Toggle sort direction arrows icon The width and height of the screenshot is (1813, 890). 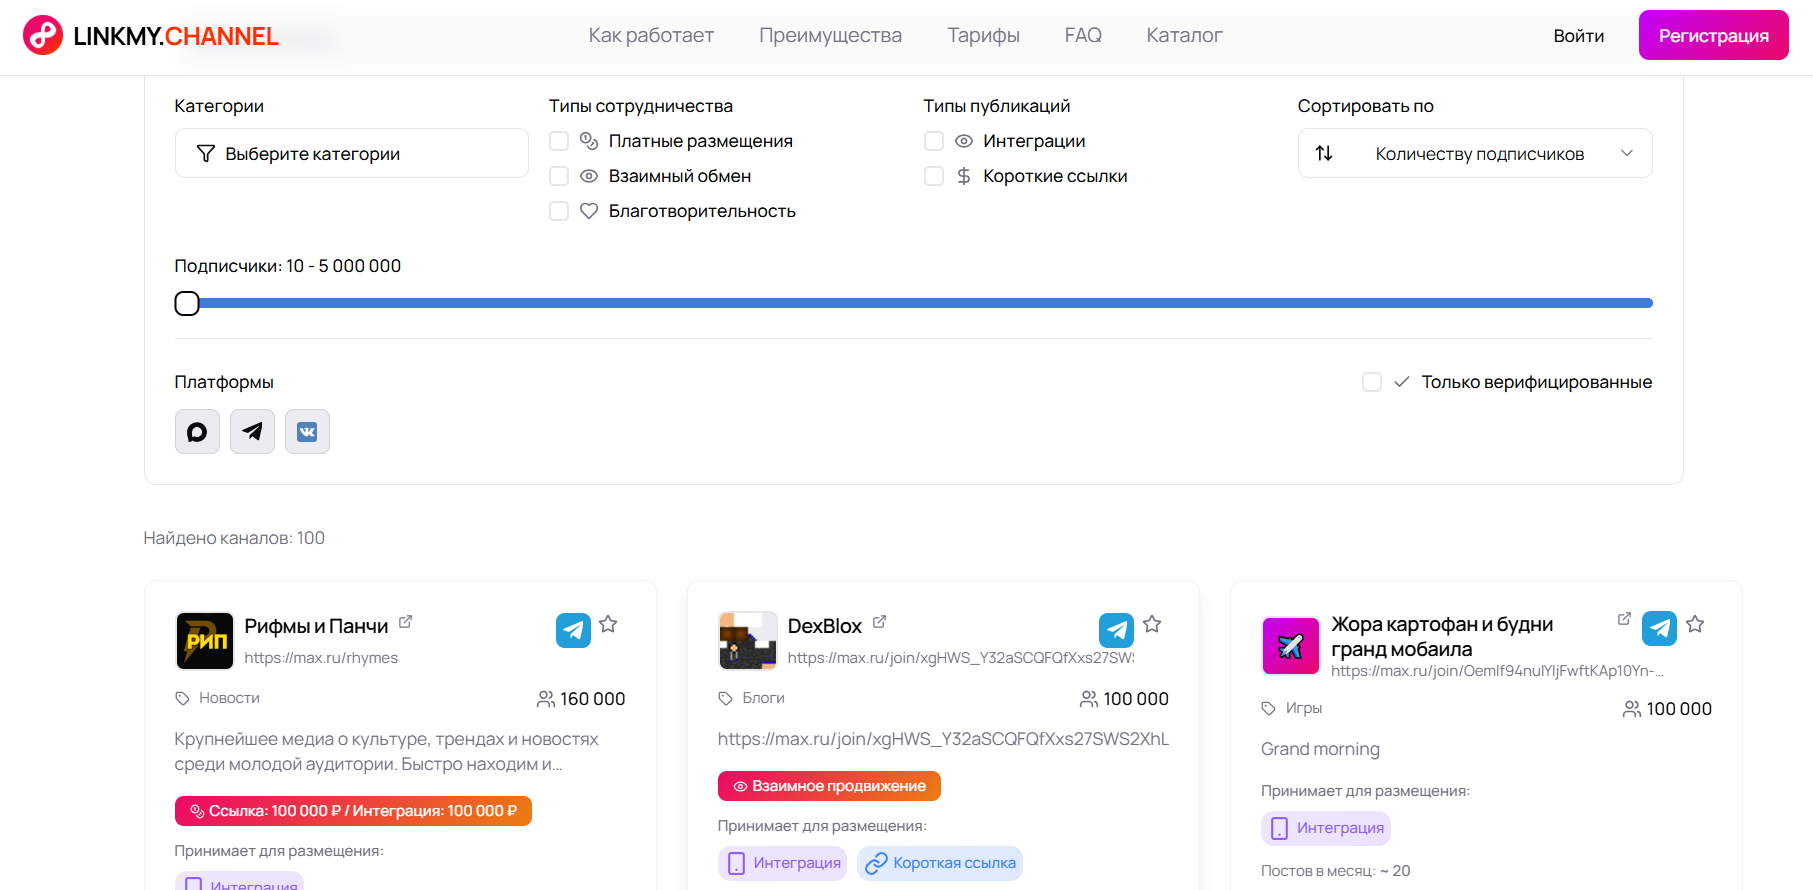(1324, 153)
